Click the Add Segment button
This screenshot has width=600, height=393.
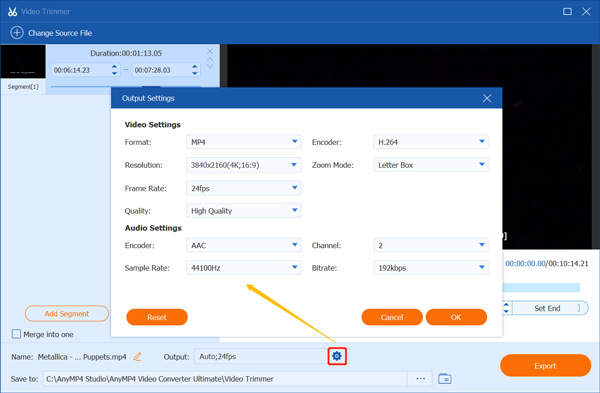coord(67,314)
